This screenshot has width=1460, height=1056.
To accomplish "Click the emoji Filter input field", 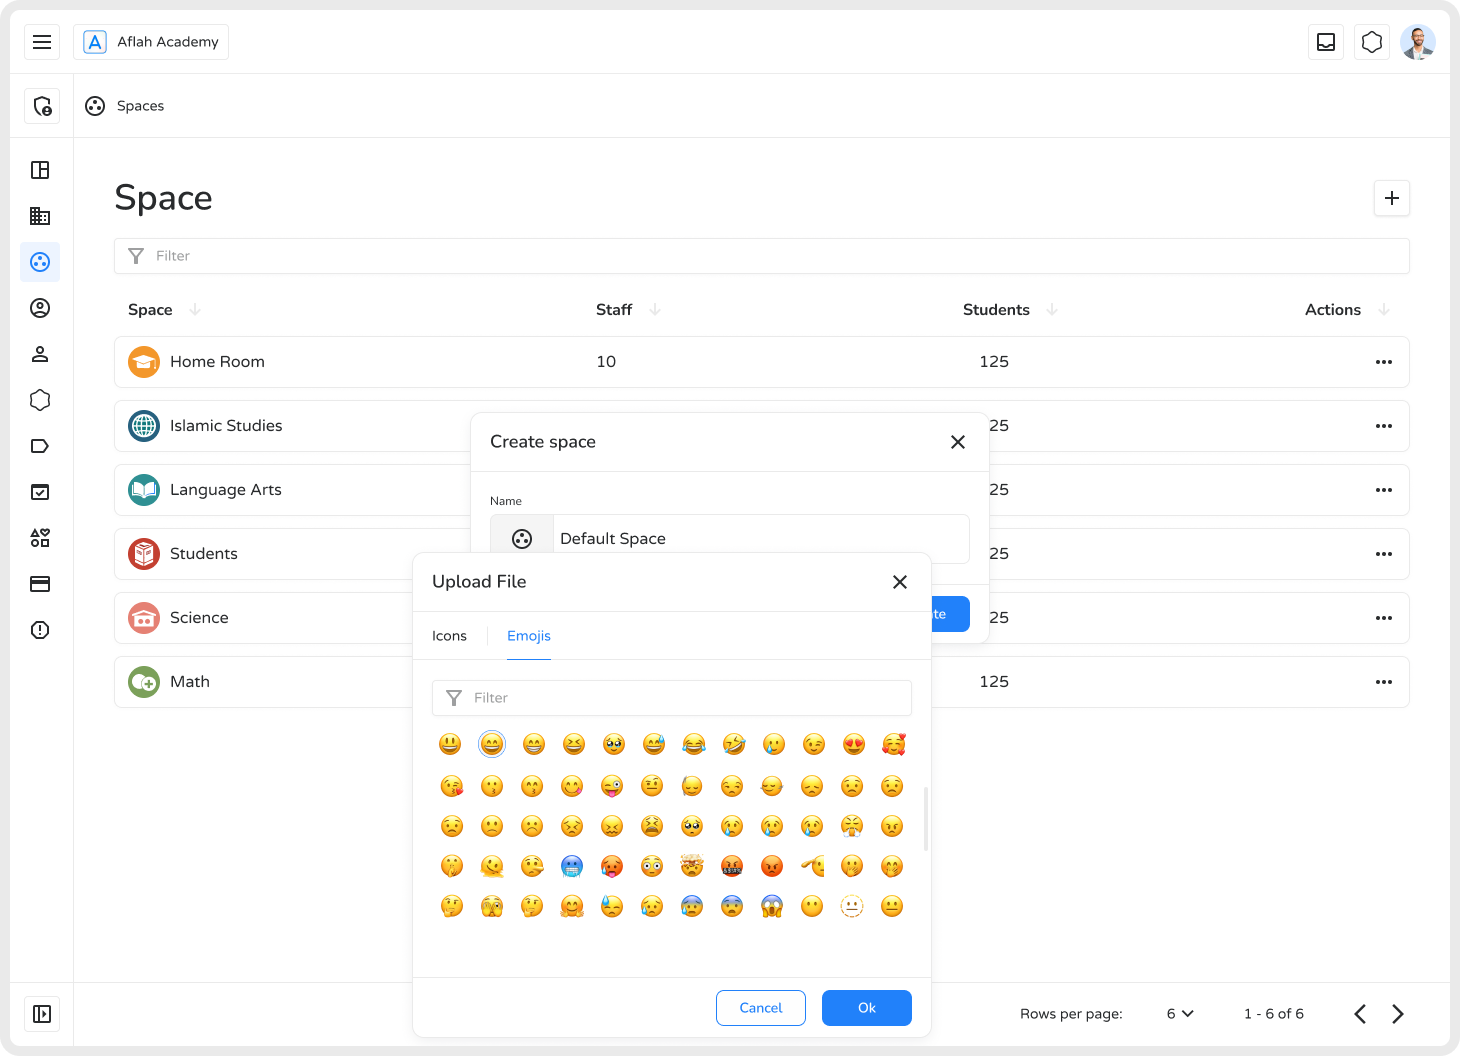I will [x=672, y=698].
